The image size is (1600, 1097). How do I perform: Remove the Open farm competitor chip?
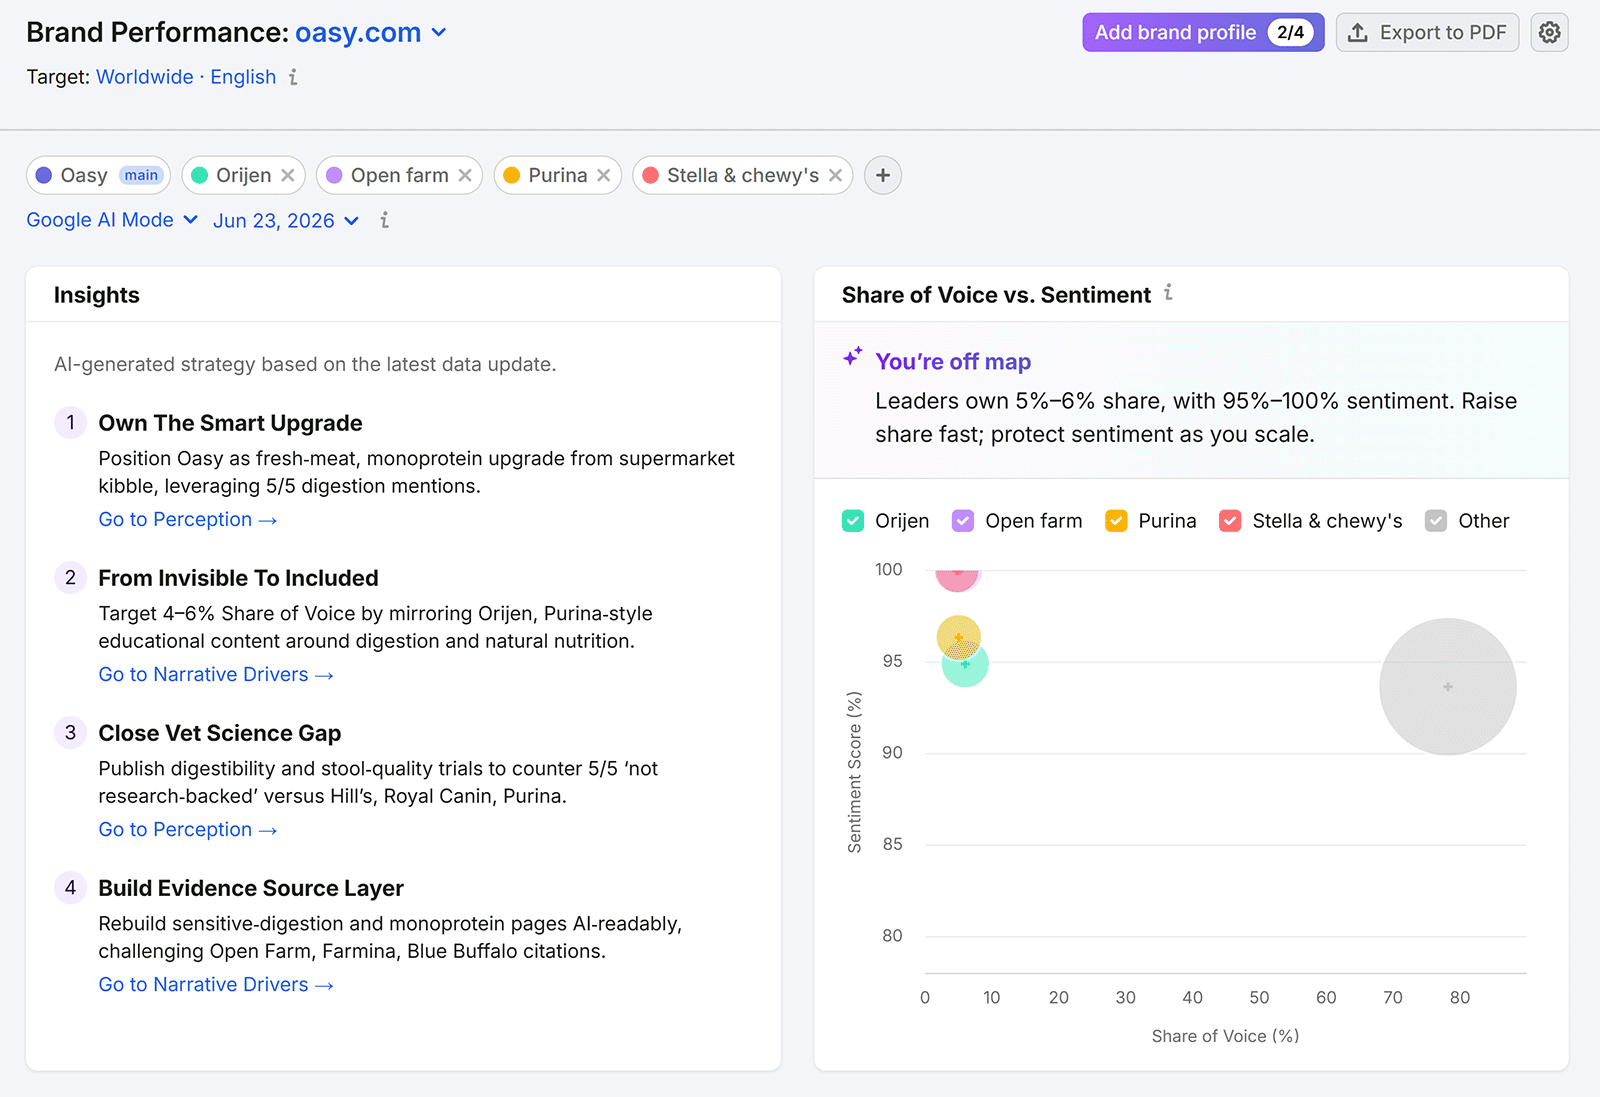465,175
